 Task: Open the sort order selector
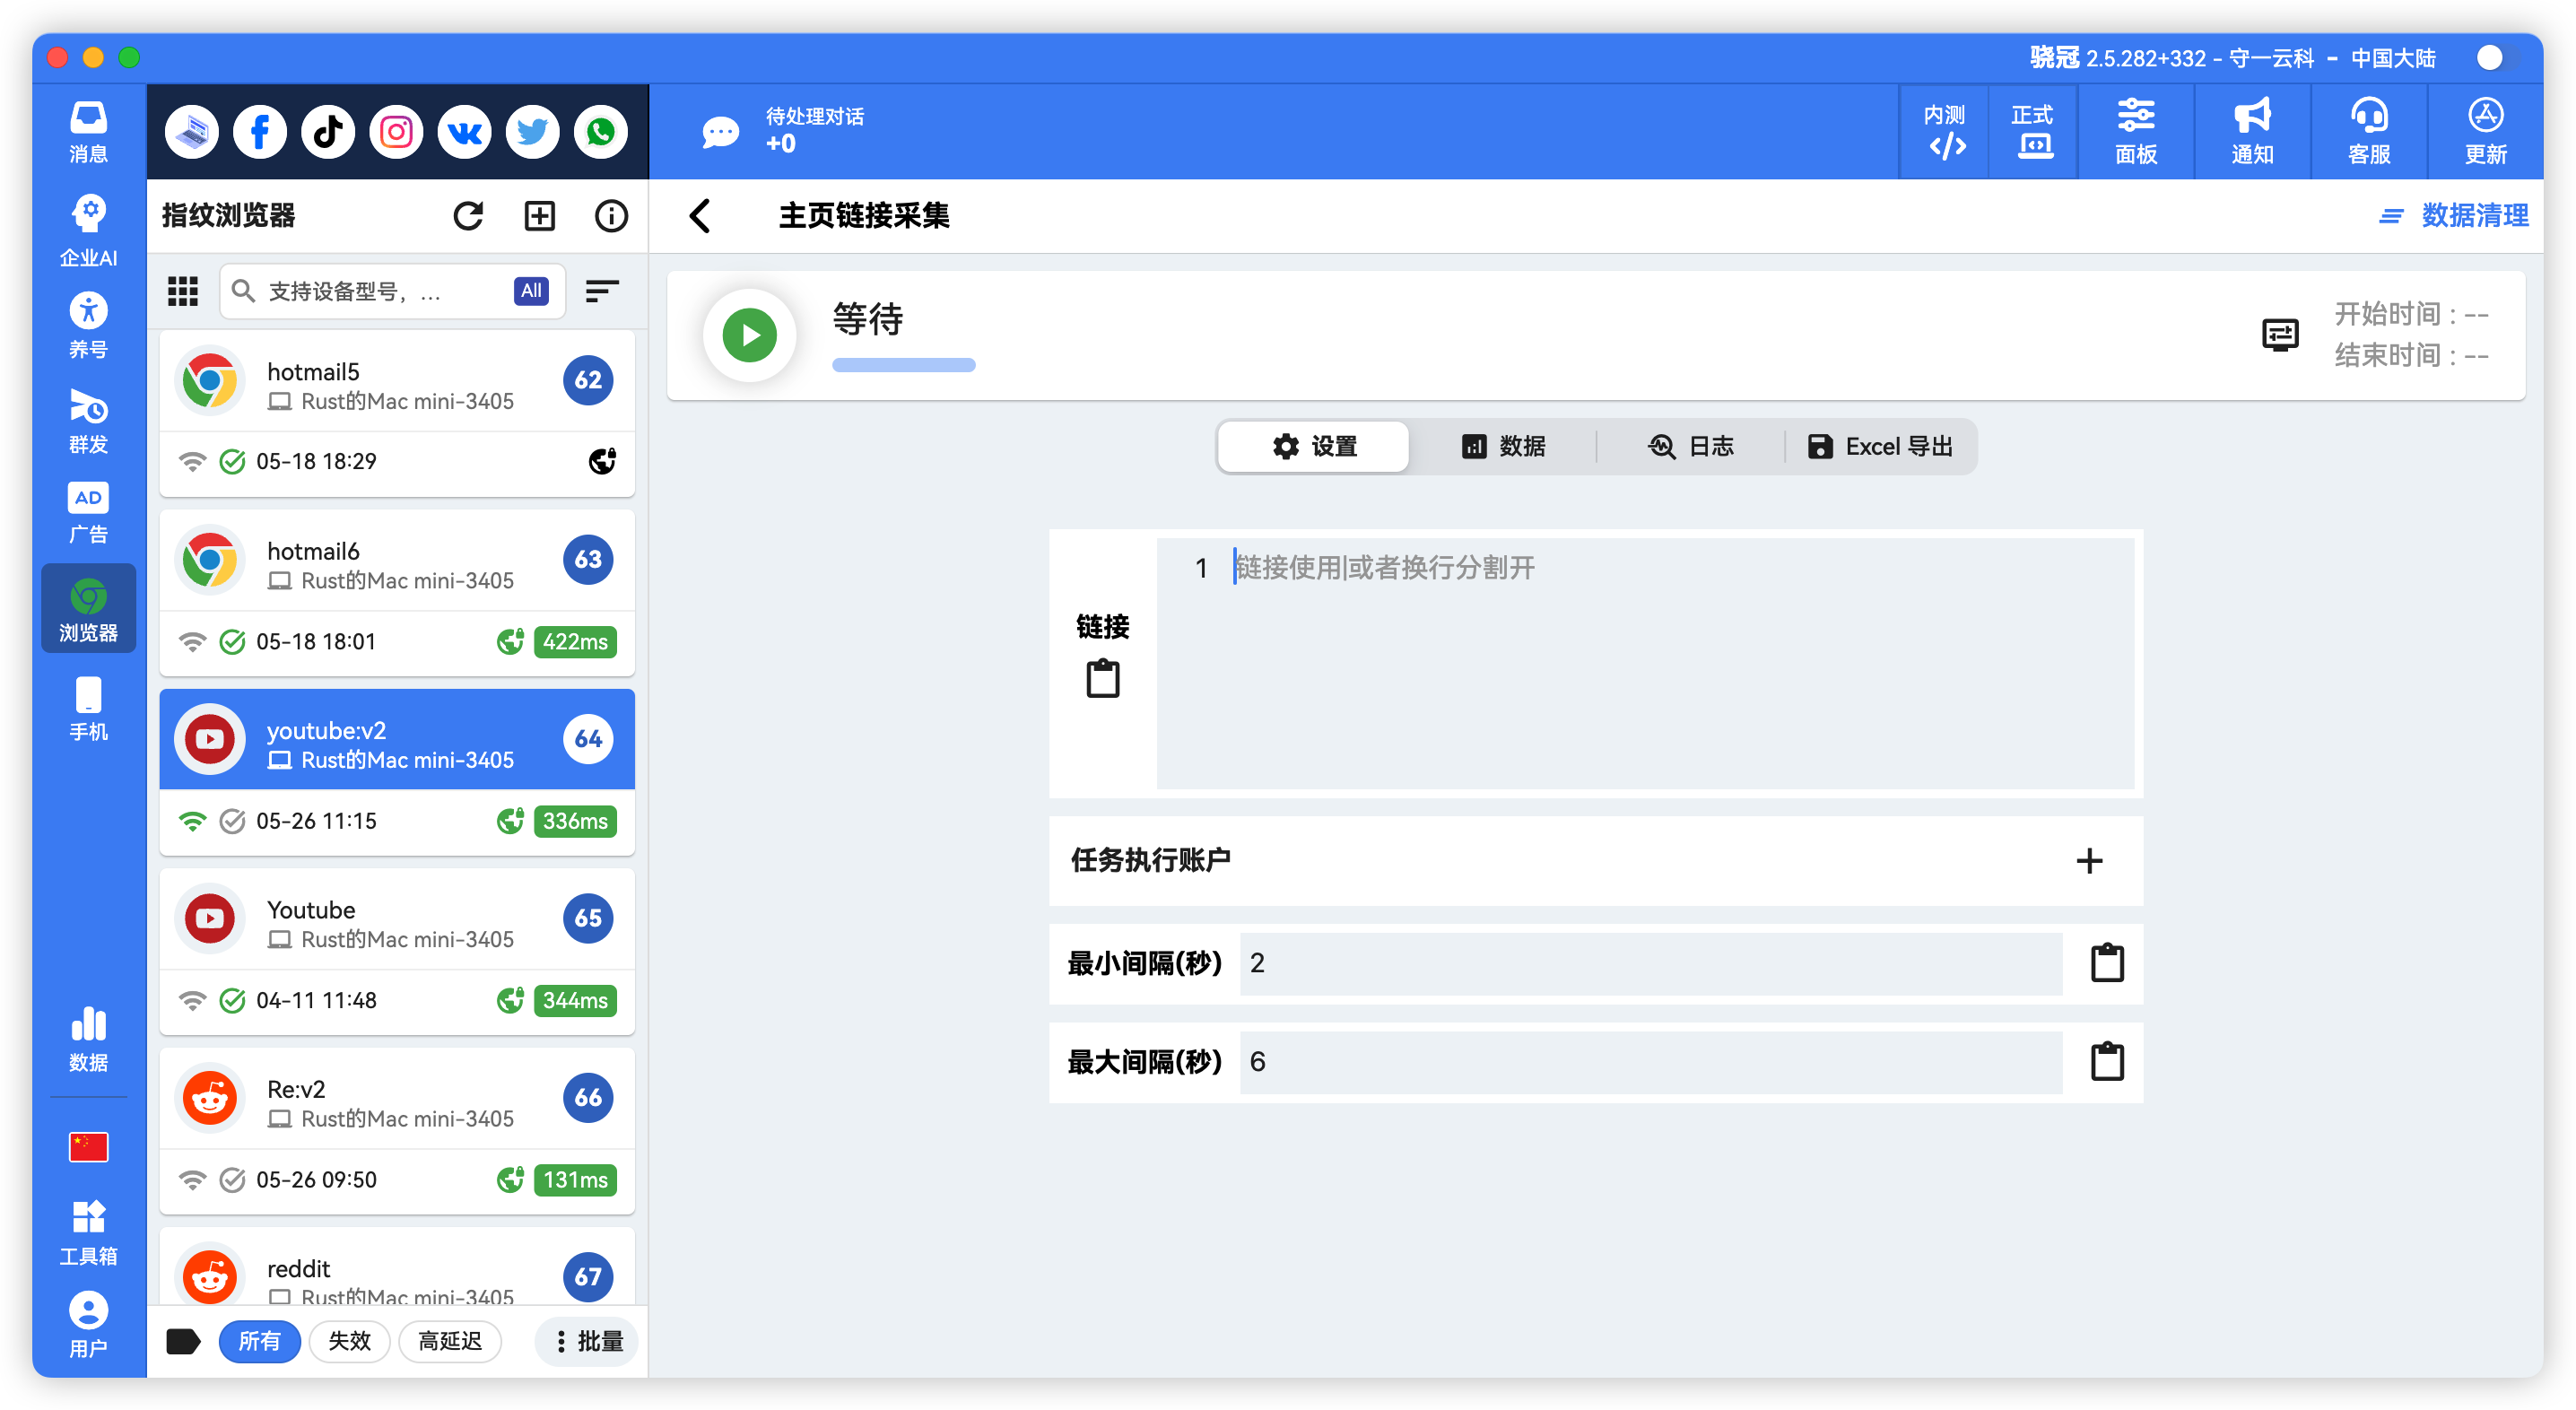tap(602, 291)
